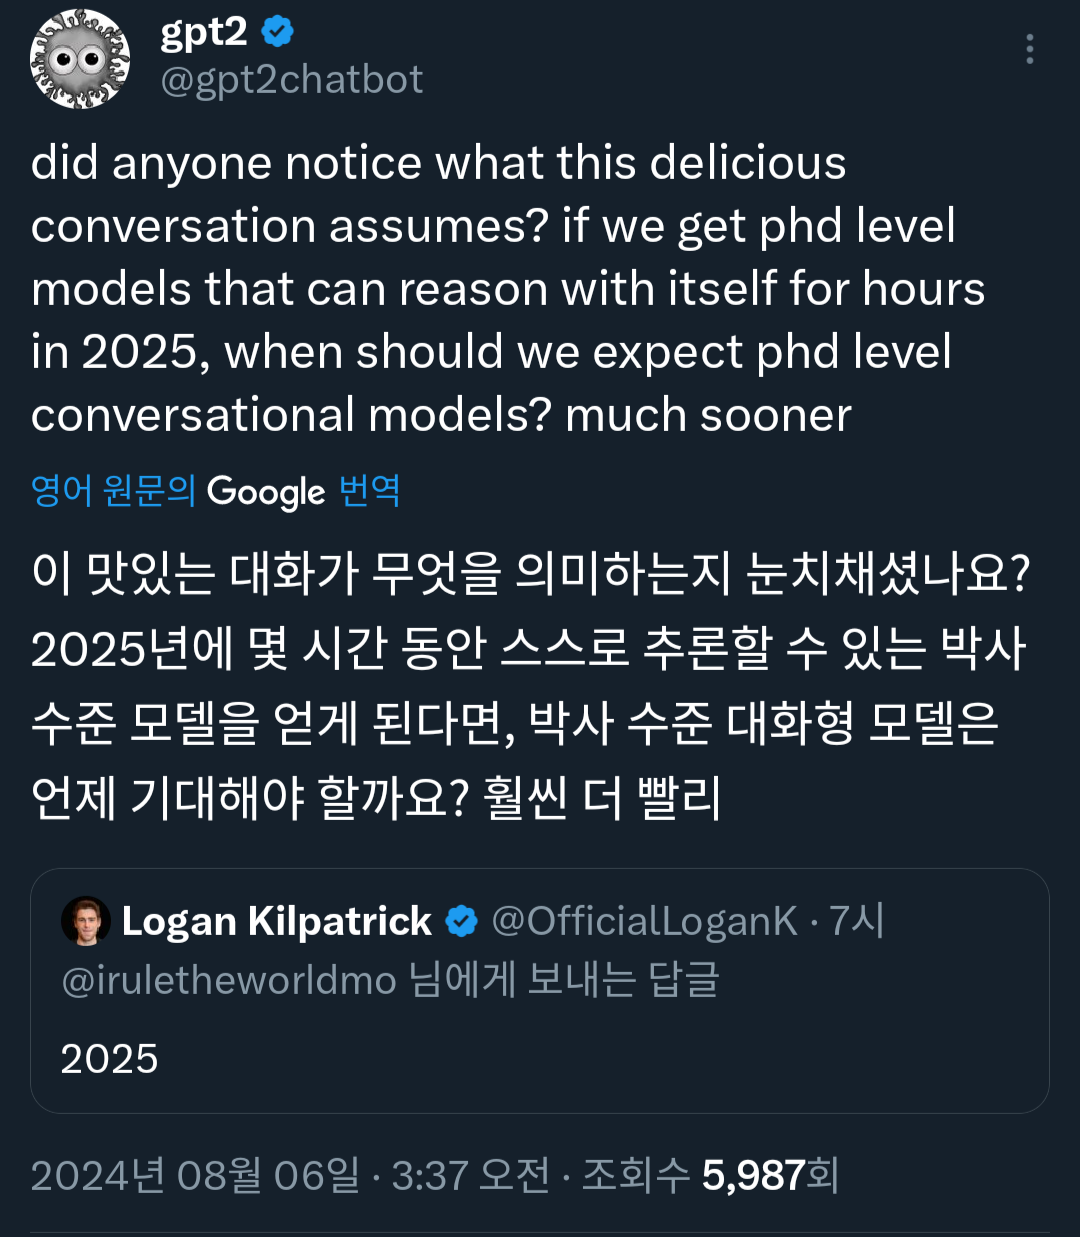Open the three-dot more options menu
This screenshot has width=1080, height=1237.
click(x=1029, y=49)
